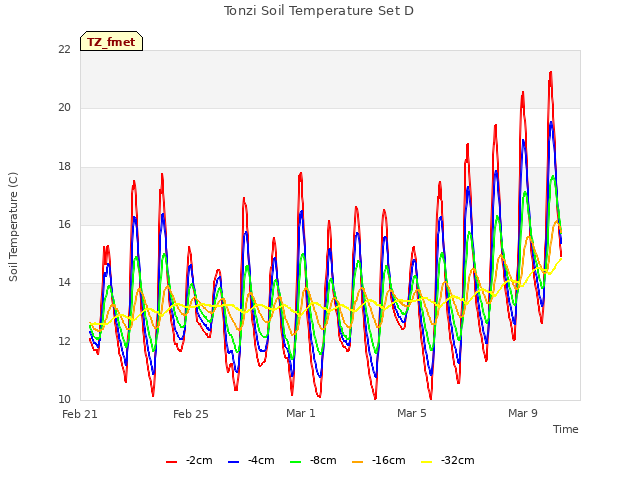The image size is (640, 480).
Task: Click the Soil Temperature (C) axis label
Action: pos(13,227)
